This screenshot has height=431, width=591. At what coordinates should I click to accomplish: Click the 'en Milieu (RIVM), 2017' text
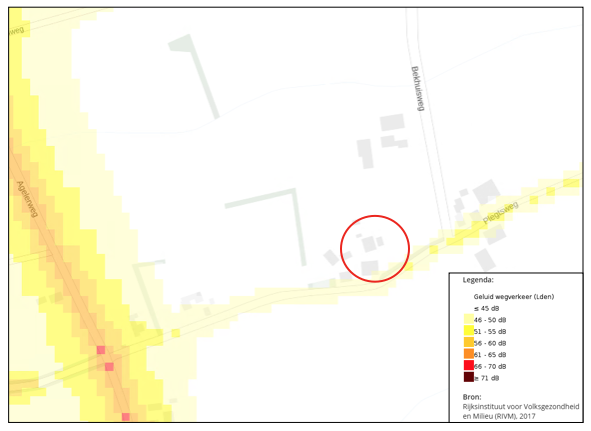click(499, 416)
